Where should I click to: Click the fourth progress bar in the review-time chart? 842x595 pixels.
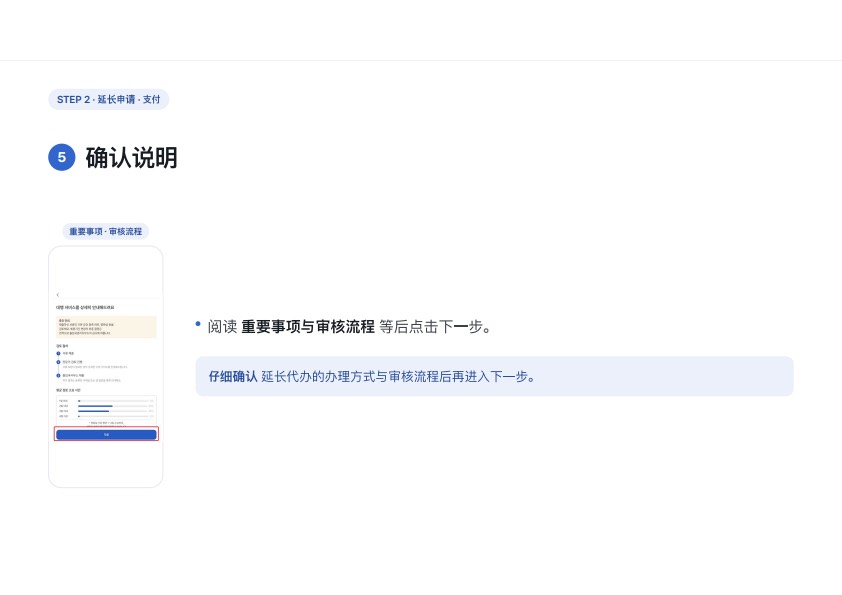[113, 416]
